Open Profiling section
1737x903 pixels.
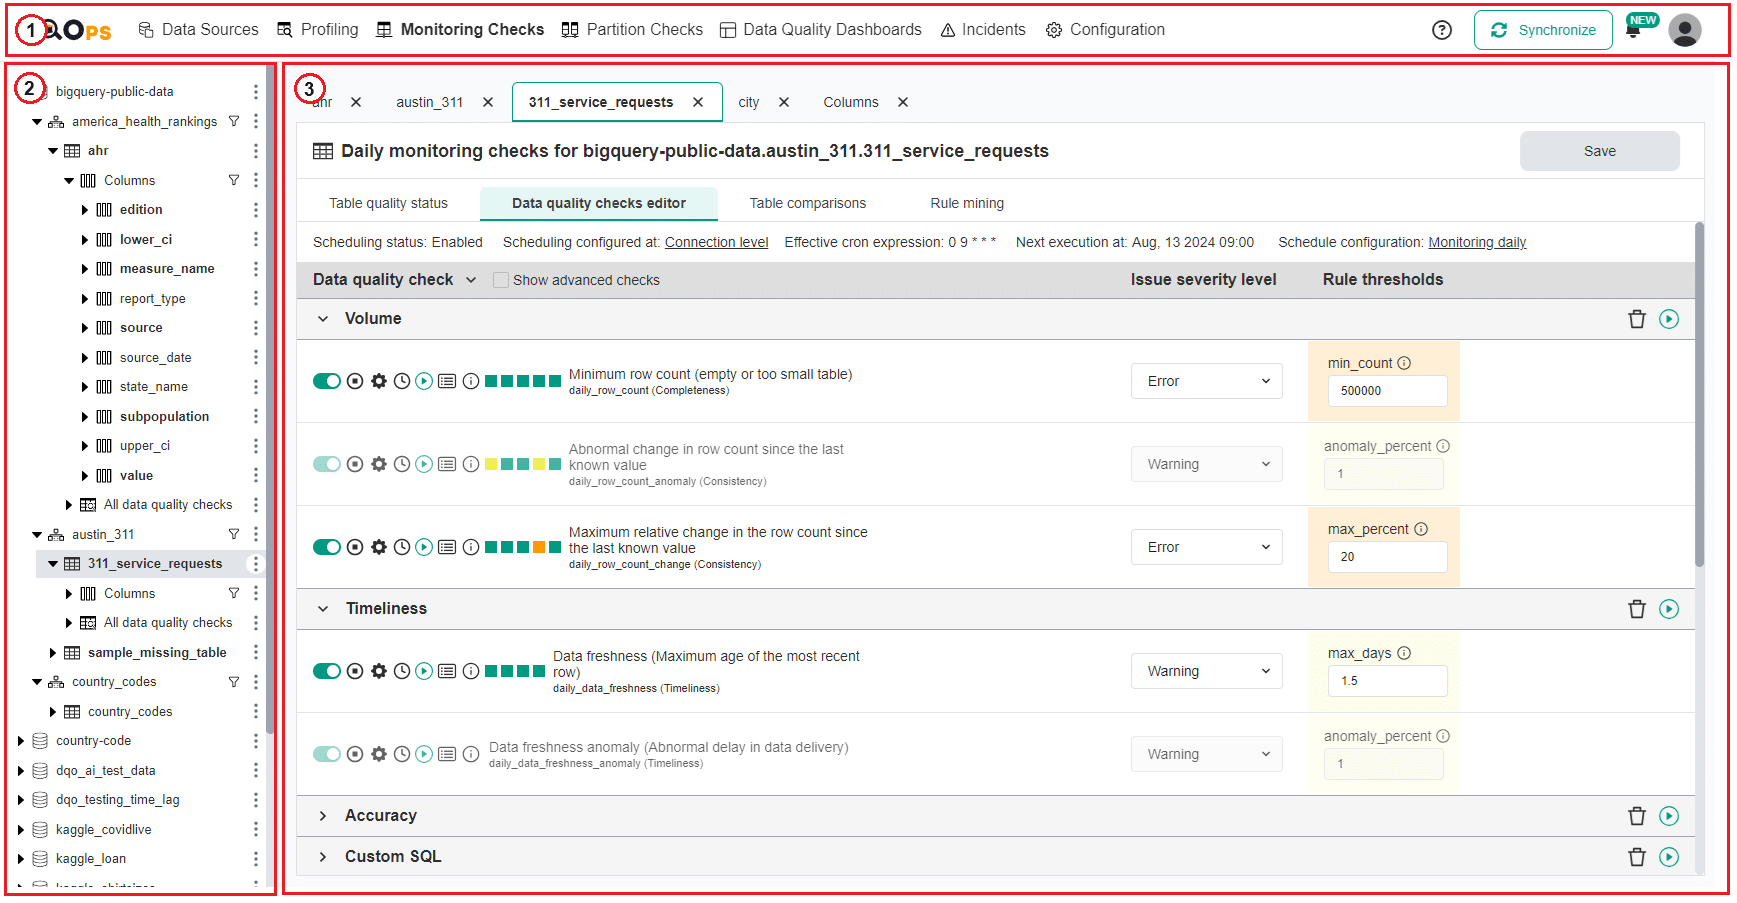317,30
